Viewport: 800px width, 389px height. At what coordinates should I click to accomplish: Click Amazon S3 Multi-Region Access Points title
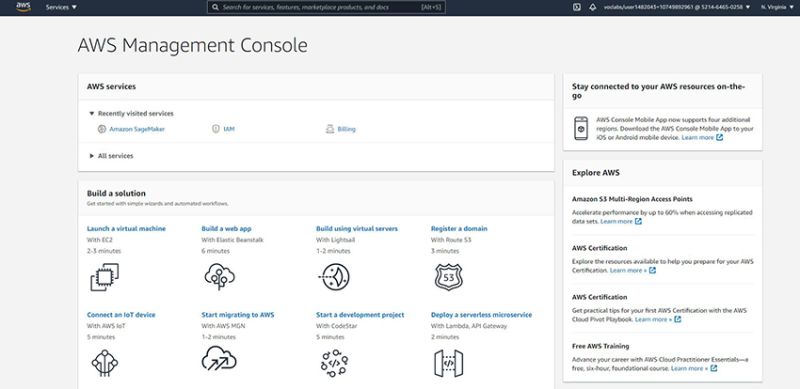coord(632,199)
